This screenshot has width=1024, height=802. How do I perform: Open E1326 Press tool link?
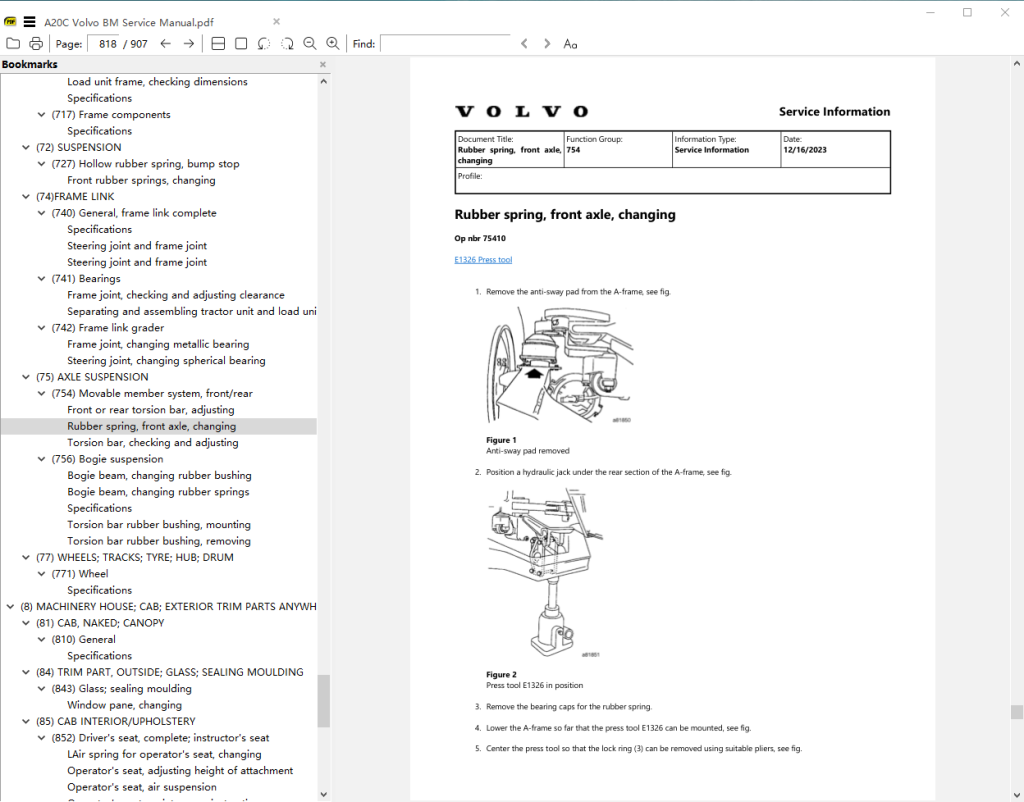click(483, 260)
